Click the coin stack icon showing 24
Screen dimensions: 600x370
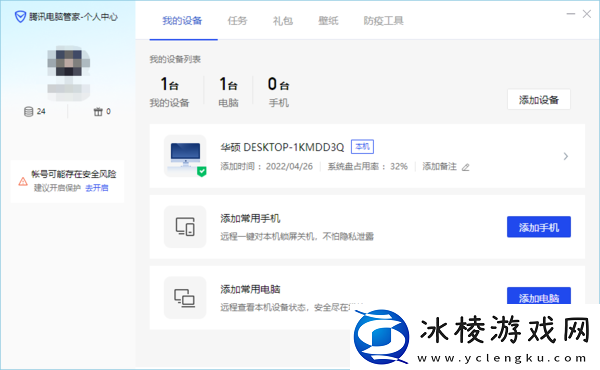click(x=28, y=111)
